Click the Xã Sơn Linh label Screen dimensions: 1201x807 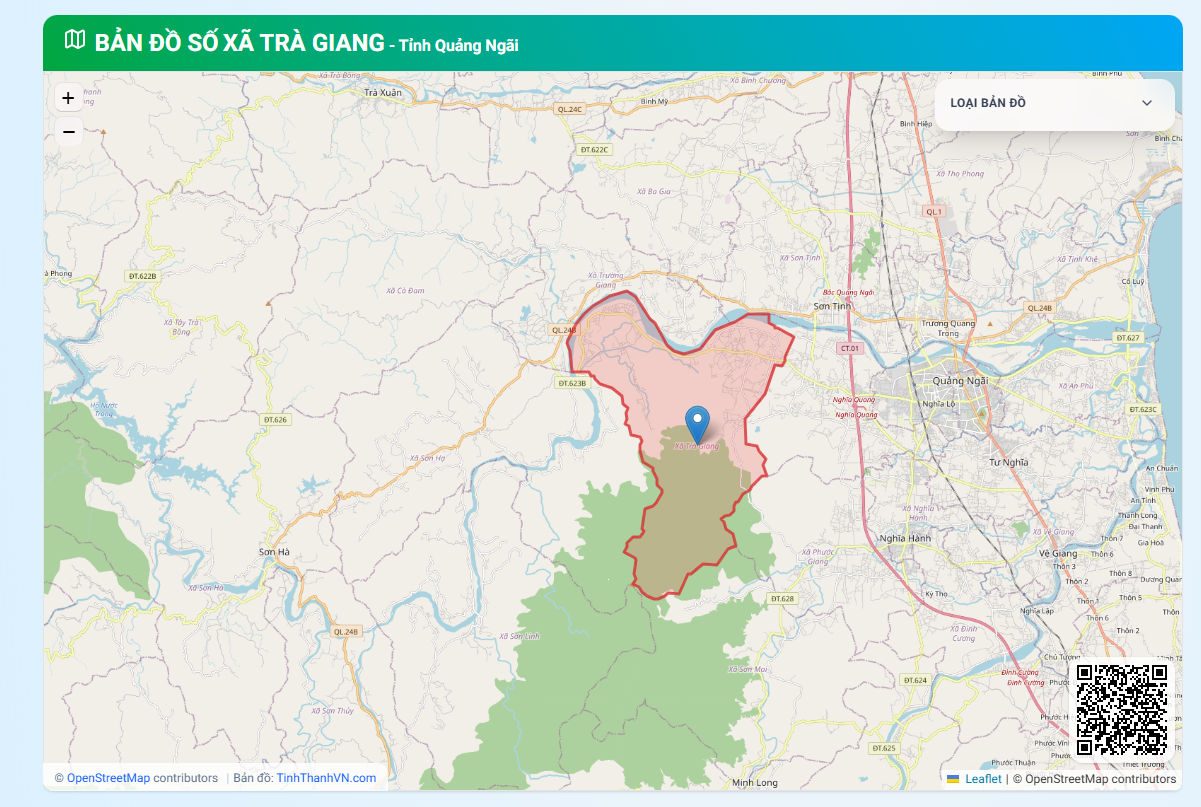point(519,636)
